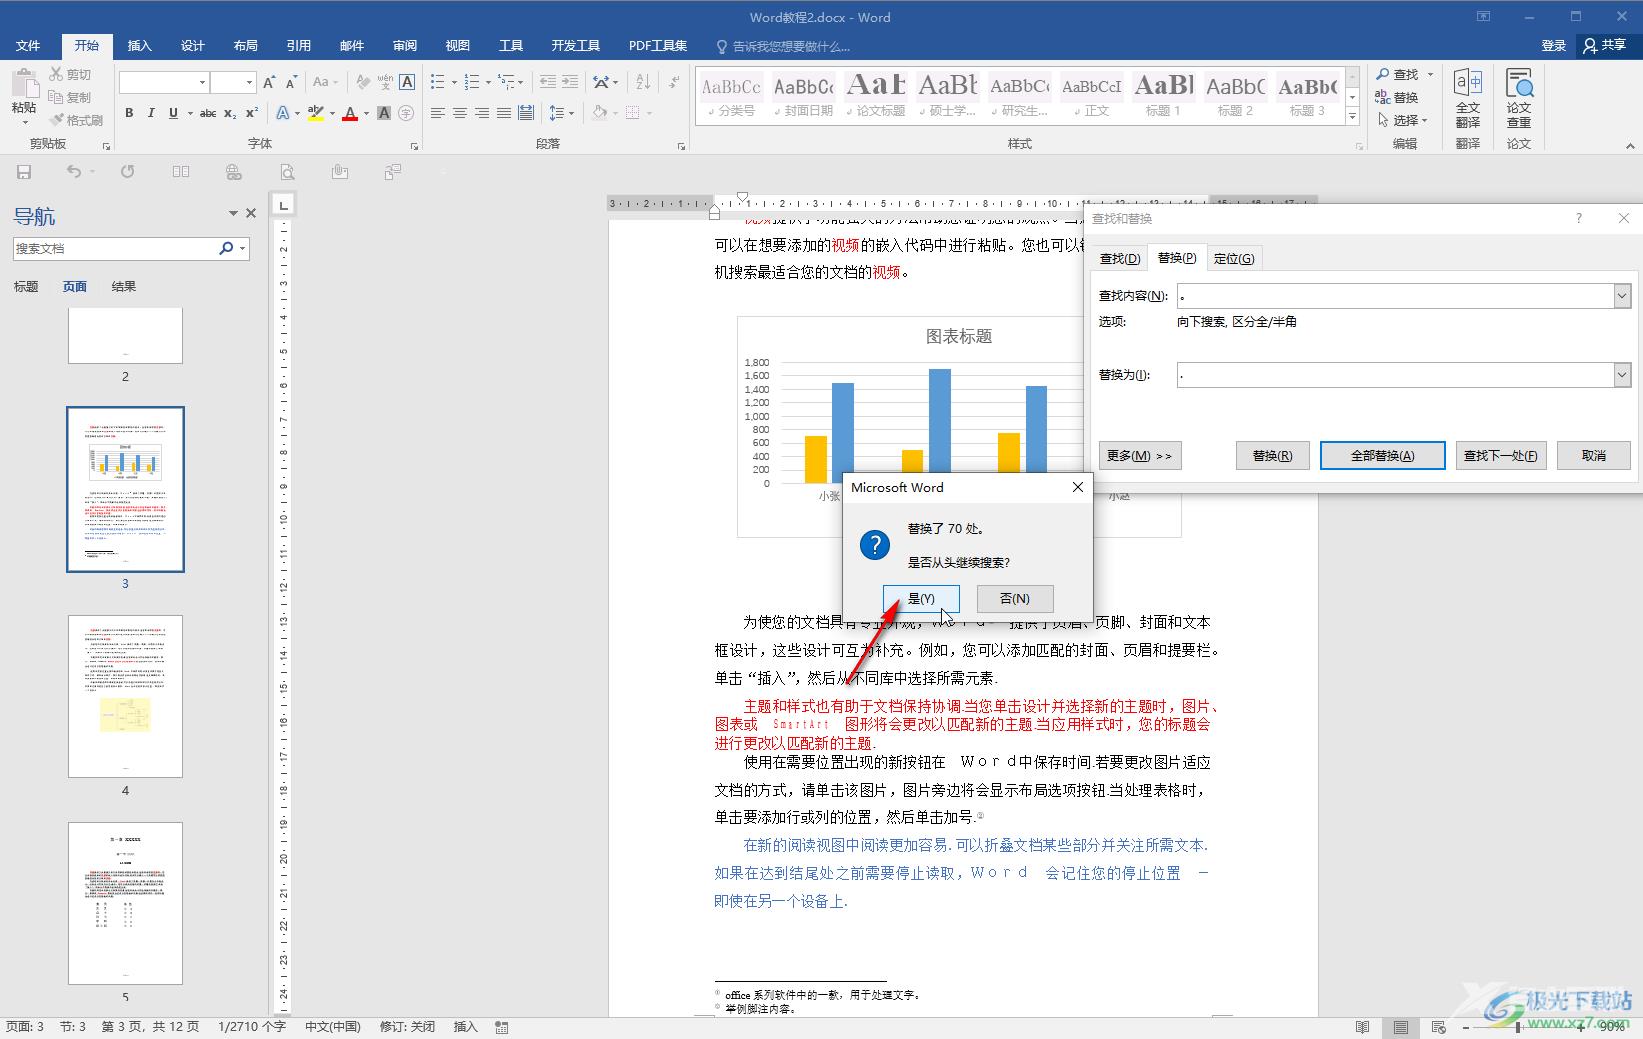
Task: Align text right in paragraph group
Action: coord(482,113)
